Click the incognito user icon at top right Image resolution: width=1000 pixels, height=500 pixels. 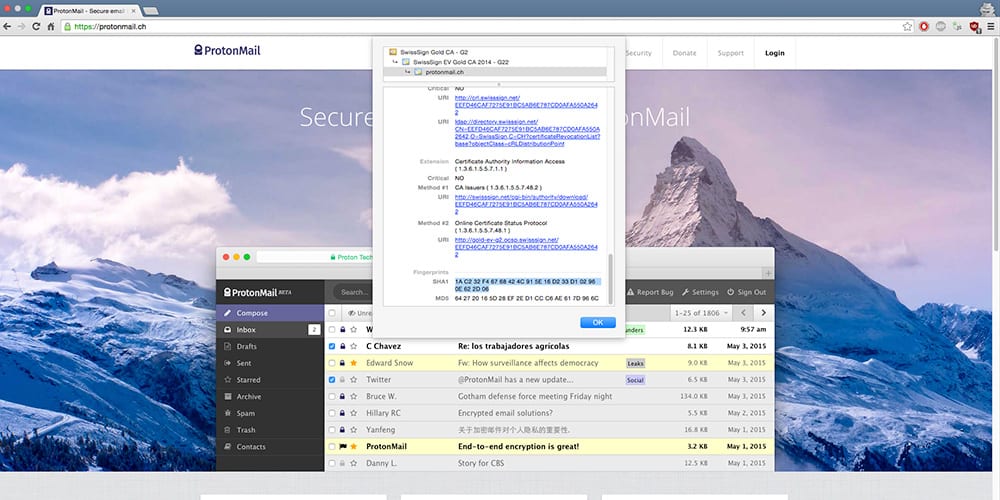click(x=987, y=8)
